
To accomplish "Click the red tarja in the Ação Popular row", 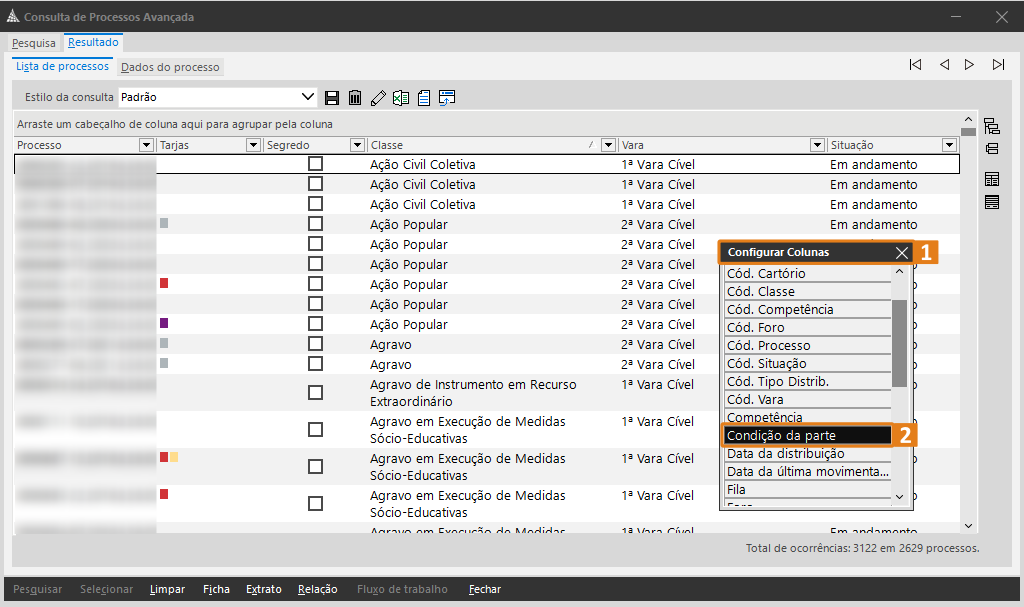I will (x=164, y=283).
